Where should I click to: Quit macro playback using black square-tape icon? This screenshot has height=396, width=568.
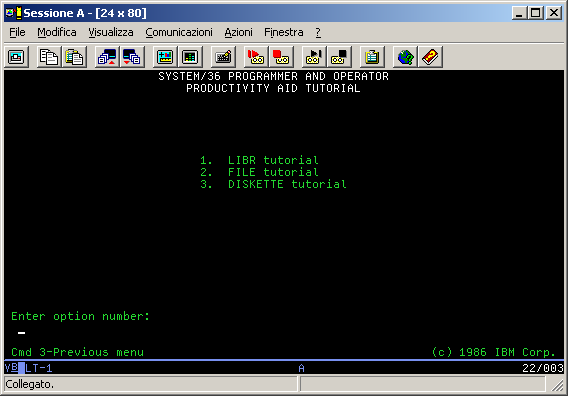pyautogui.click(x=339, y=57)
